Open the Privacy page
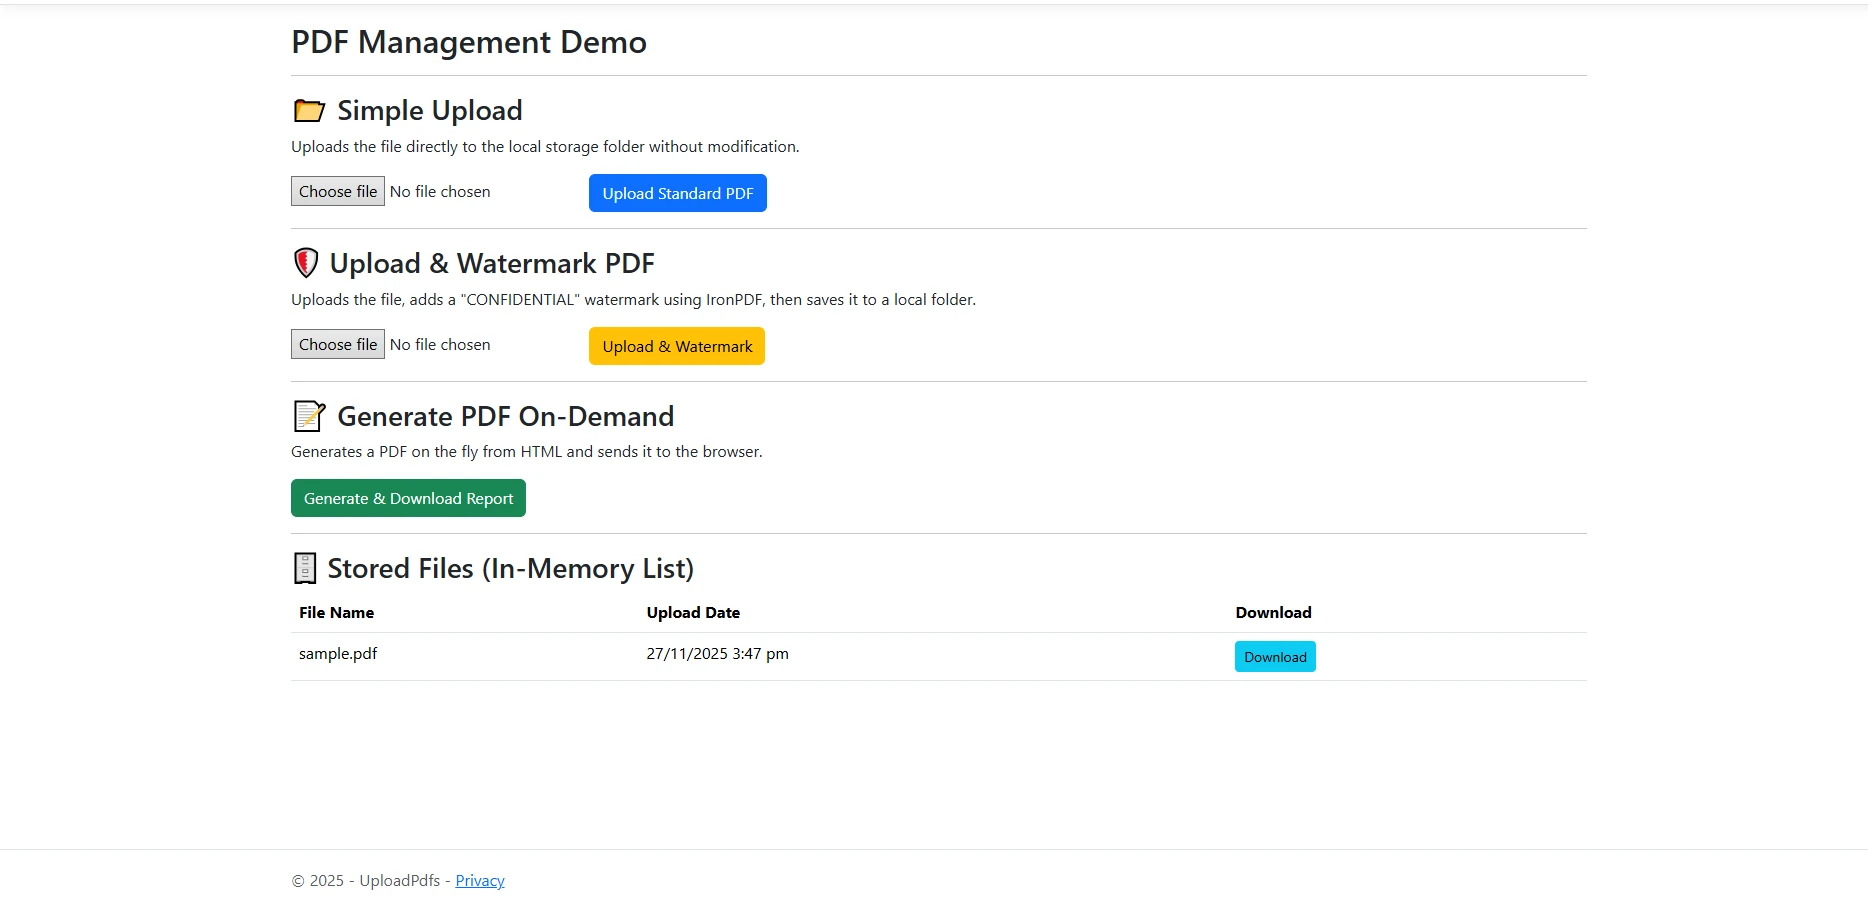This screenshot has width=1868, height=900. click(x=479, y=880)
